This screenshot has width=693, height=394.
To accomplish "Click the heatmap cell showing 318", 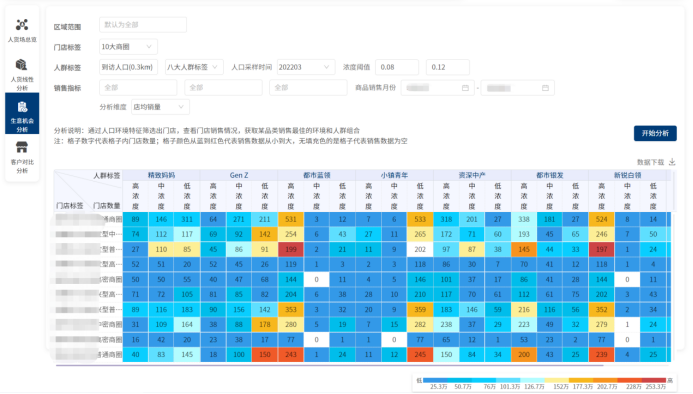I will coord(446,219).
